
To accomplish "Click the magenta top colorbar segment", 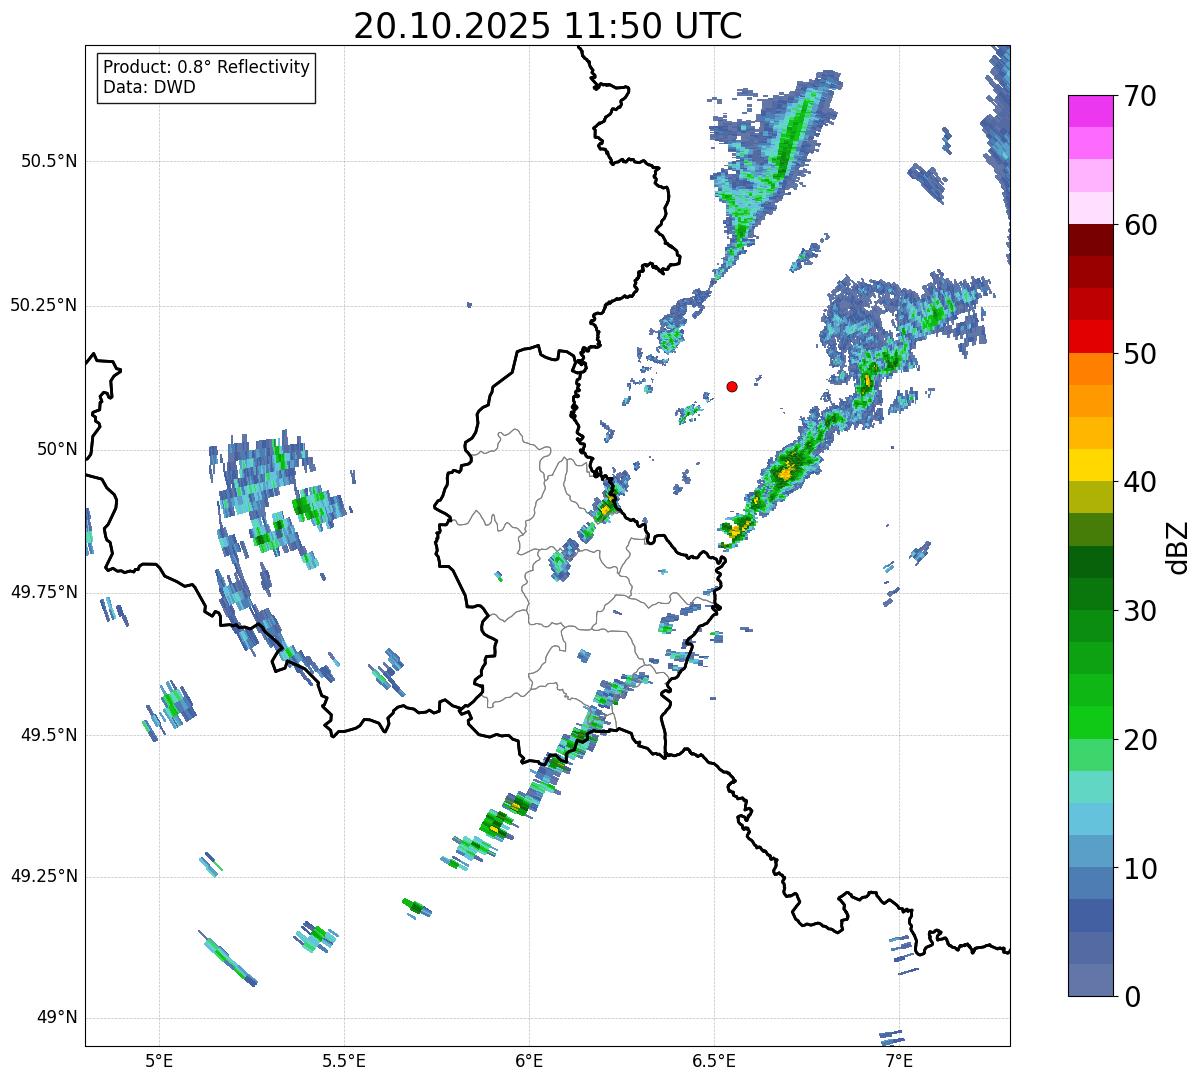I will click(x=1090, y=111).
